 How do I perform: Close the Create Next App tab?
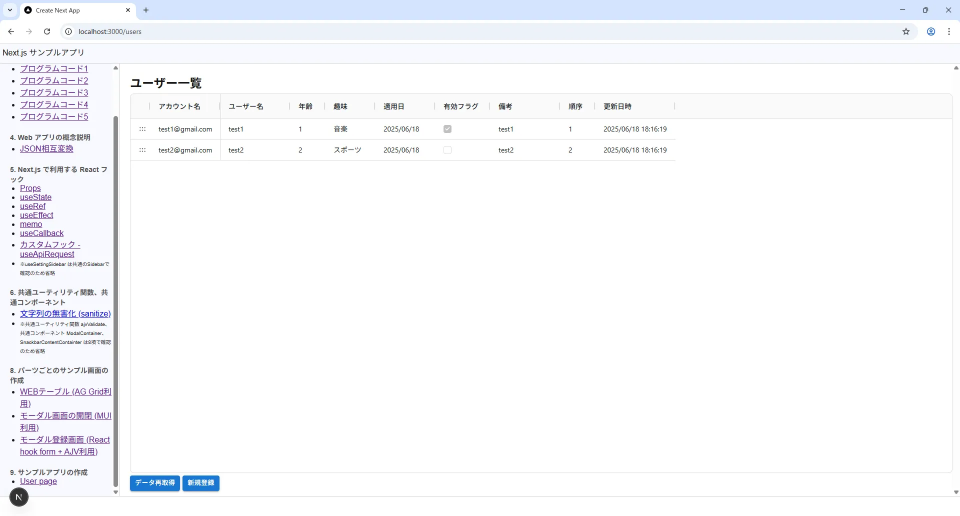point(128,10)
